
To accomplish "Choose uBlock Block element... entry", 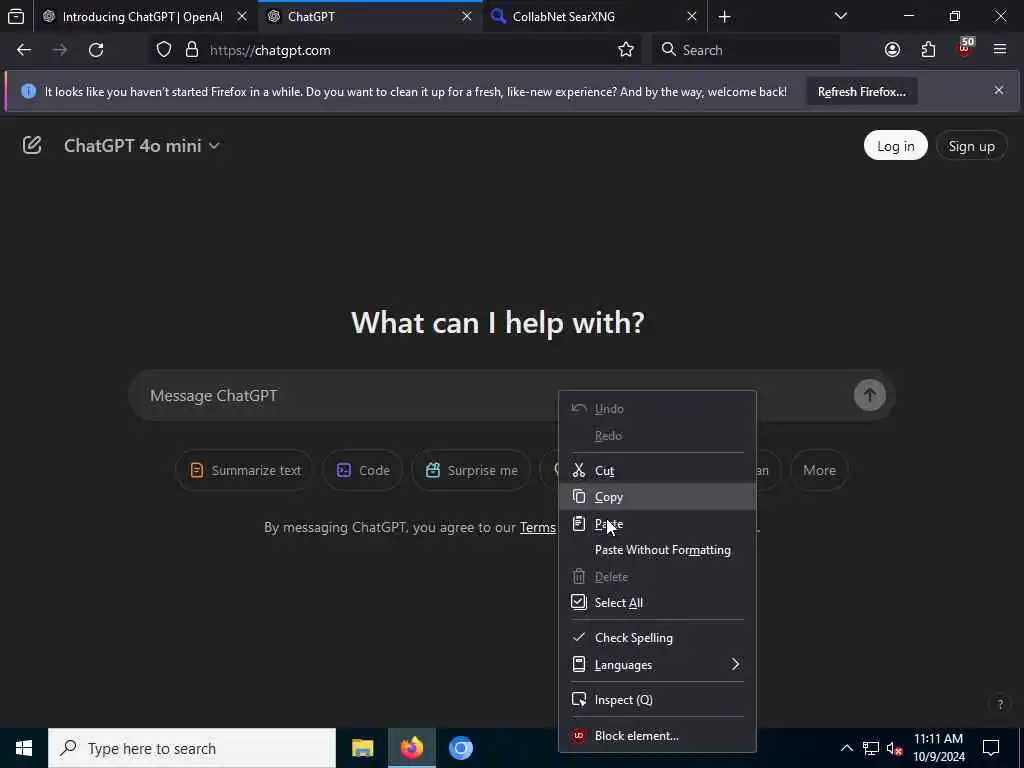I will 658,735.
